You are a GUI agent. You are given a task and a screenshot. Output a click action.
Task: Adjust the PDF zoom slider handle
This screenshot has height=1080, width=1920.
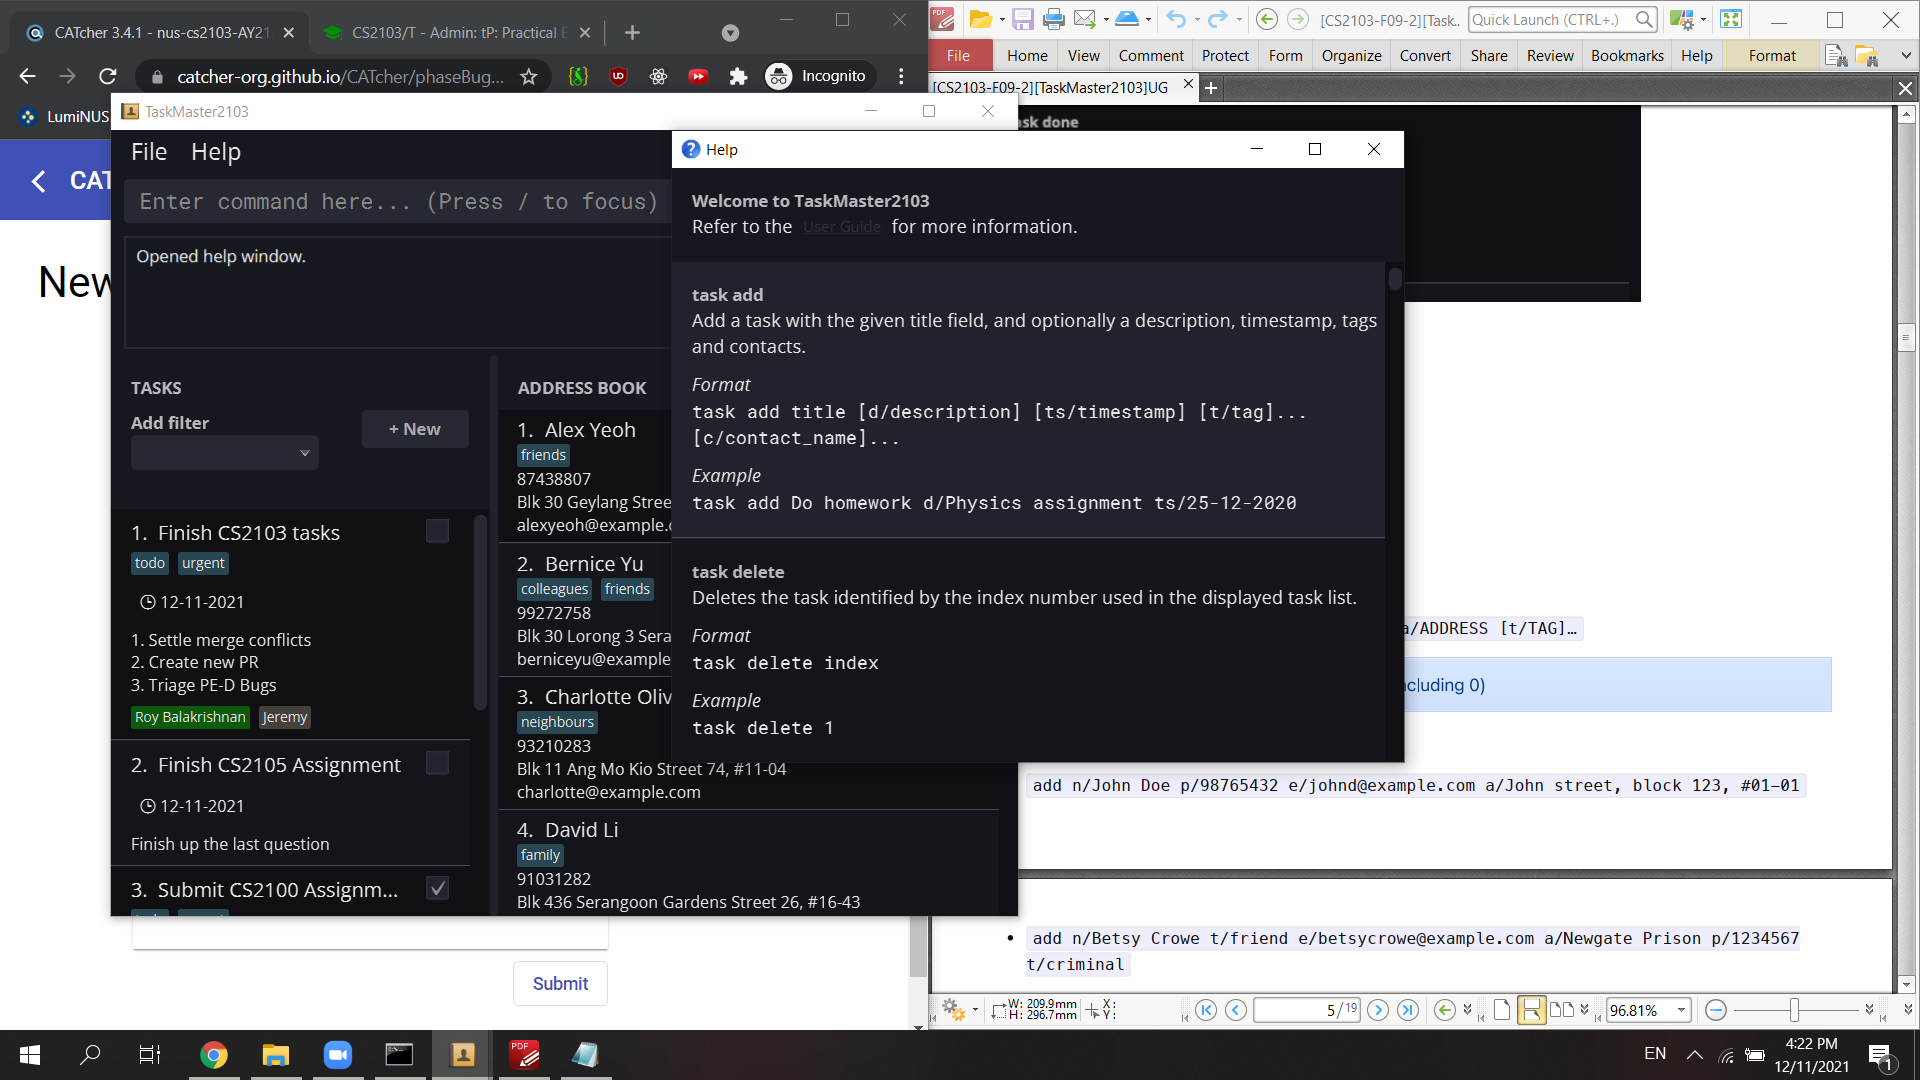click(x=1794, y=1010)
